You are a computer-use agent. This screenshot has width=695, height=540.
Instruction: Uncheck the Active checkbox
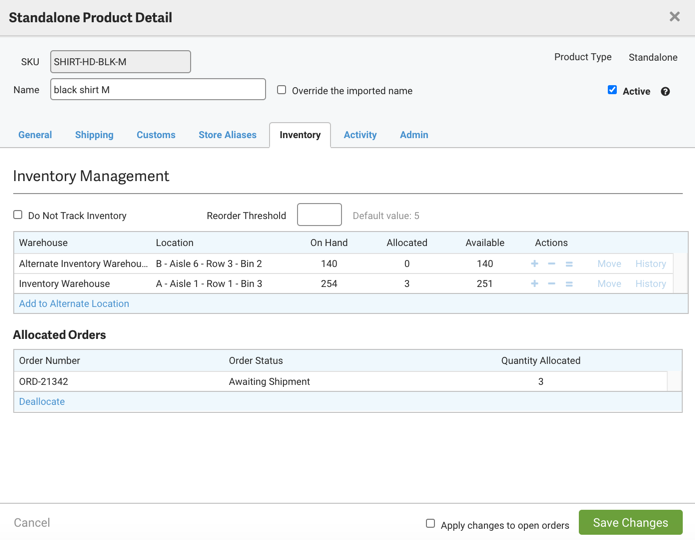pos(612,90)
